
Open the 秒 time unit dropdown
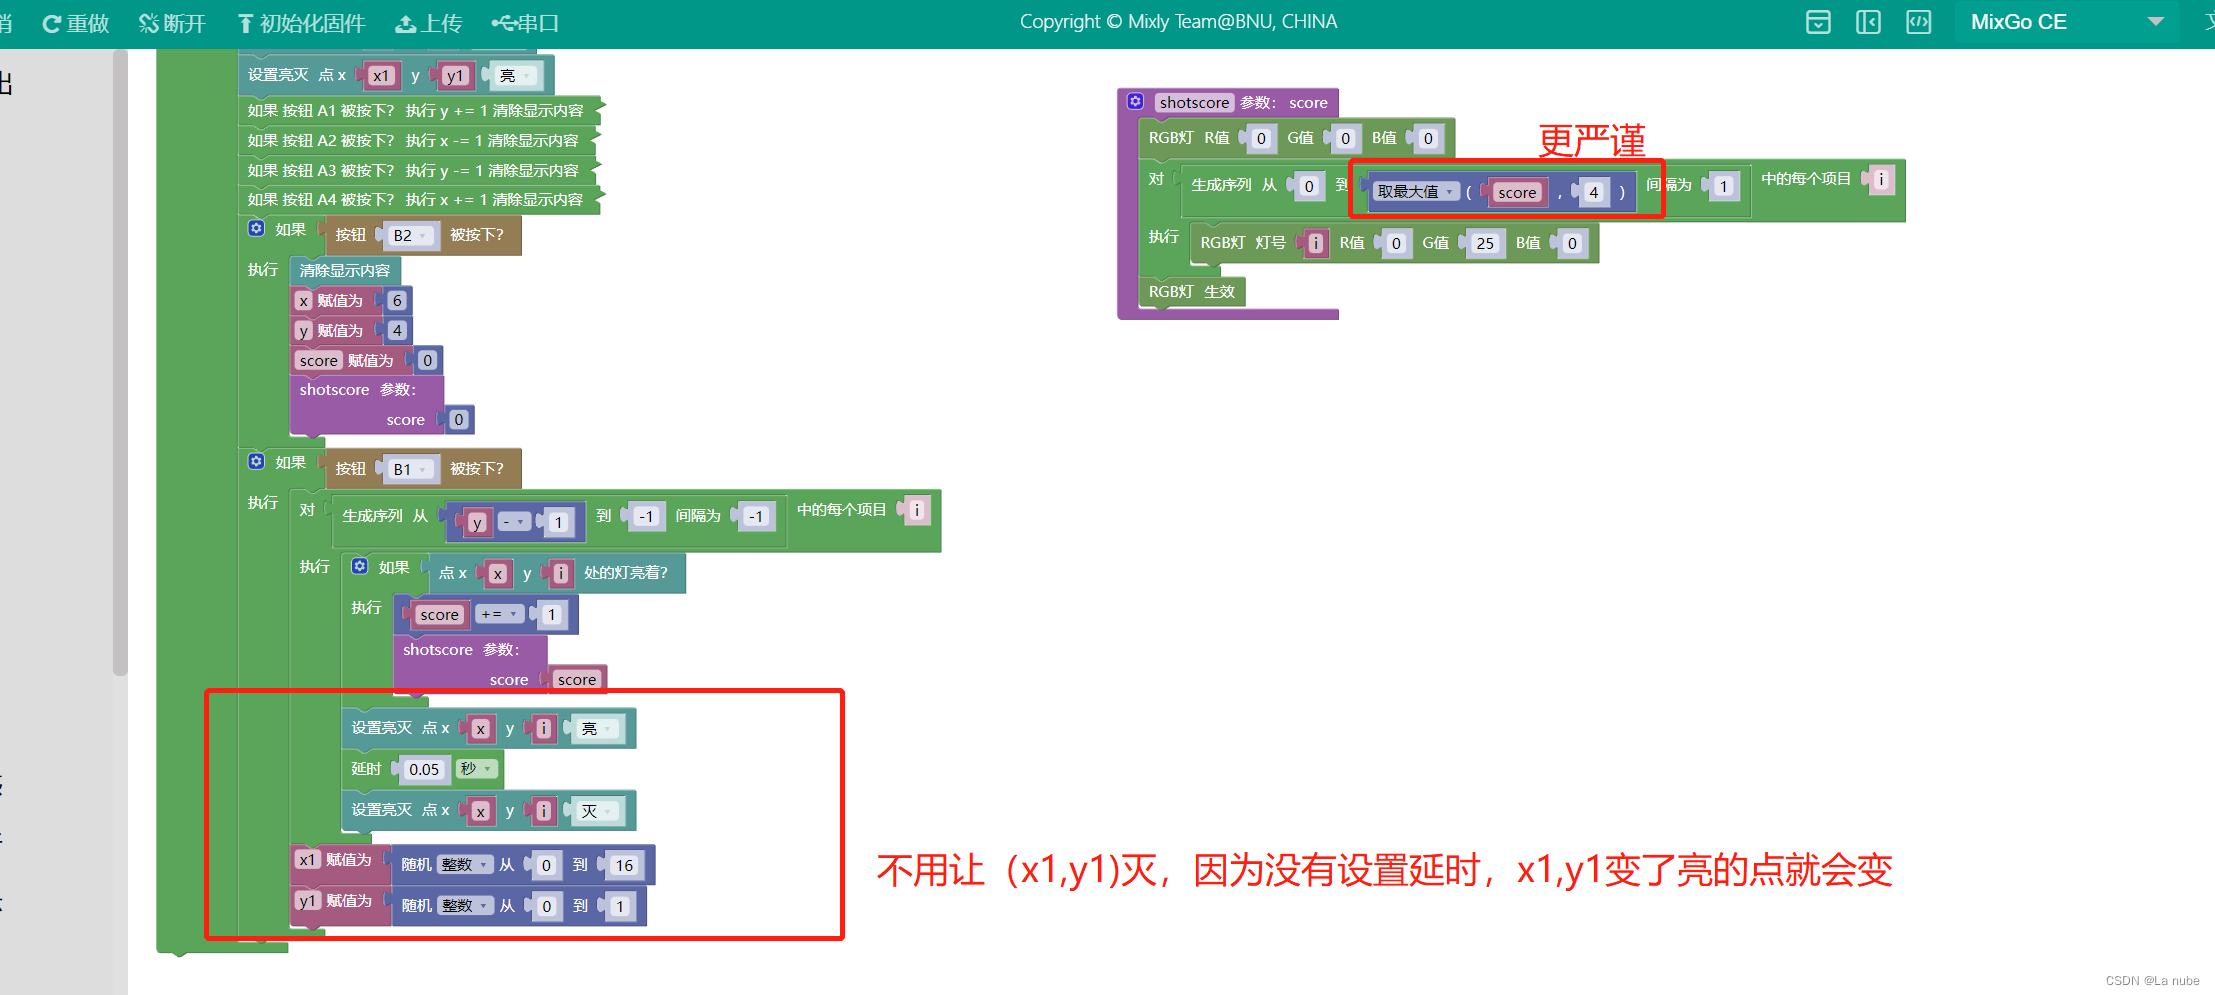click(476, 769)
